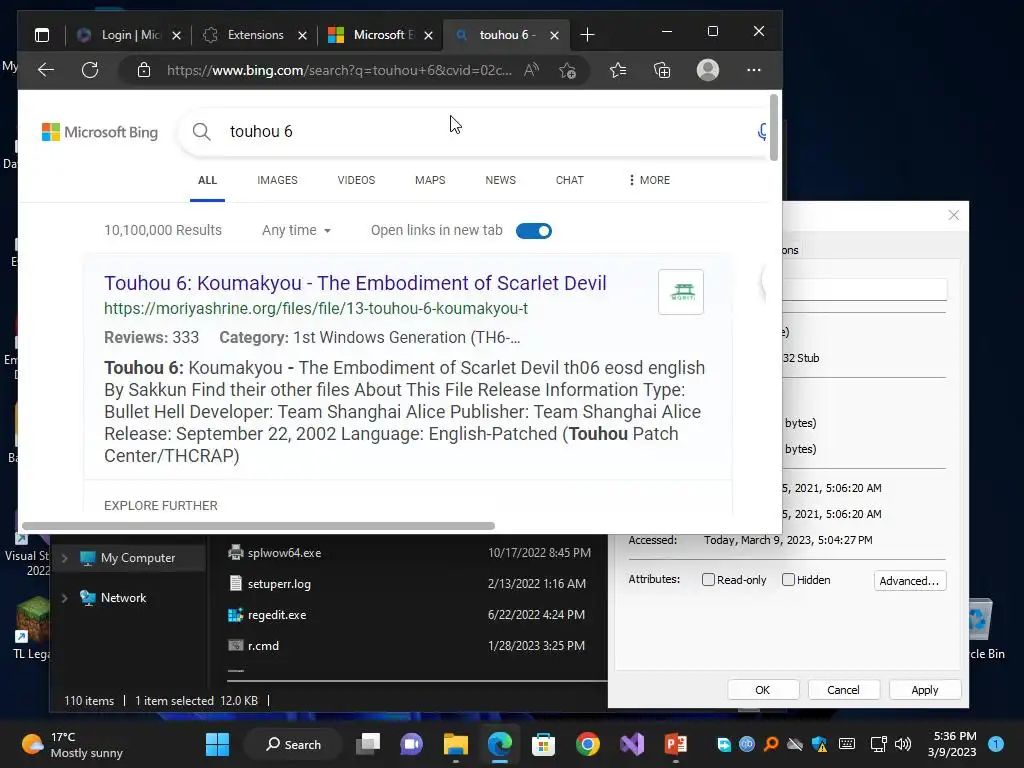Expand the MORE search options
Image resolution: width=1024 pixels, height=768 pixels.
(649, 180)
